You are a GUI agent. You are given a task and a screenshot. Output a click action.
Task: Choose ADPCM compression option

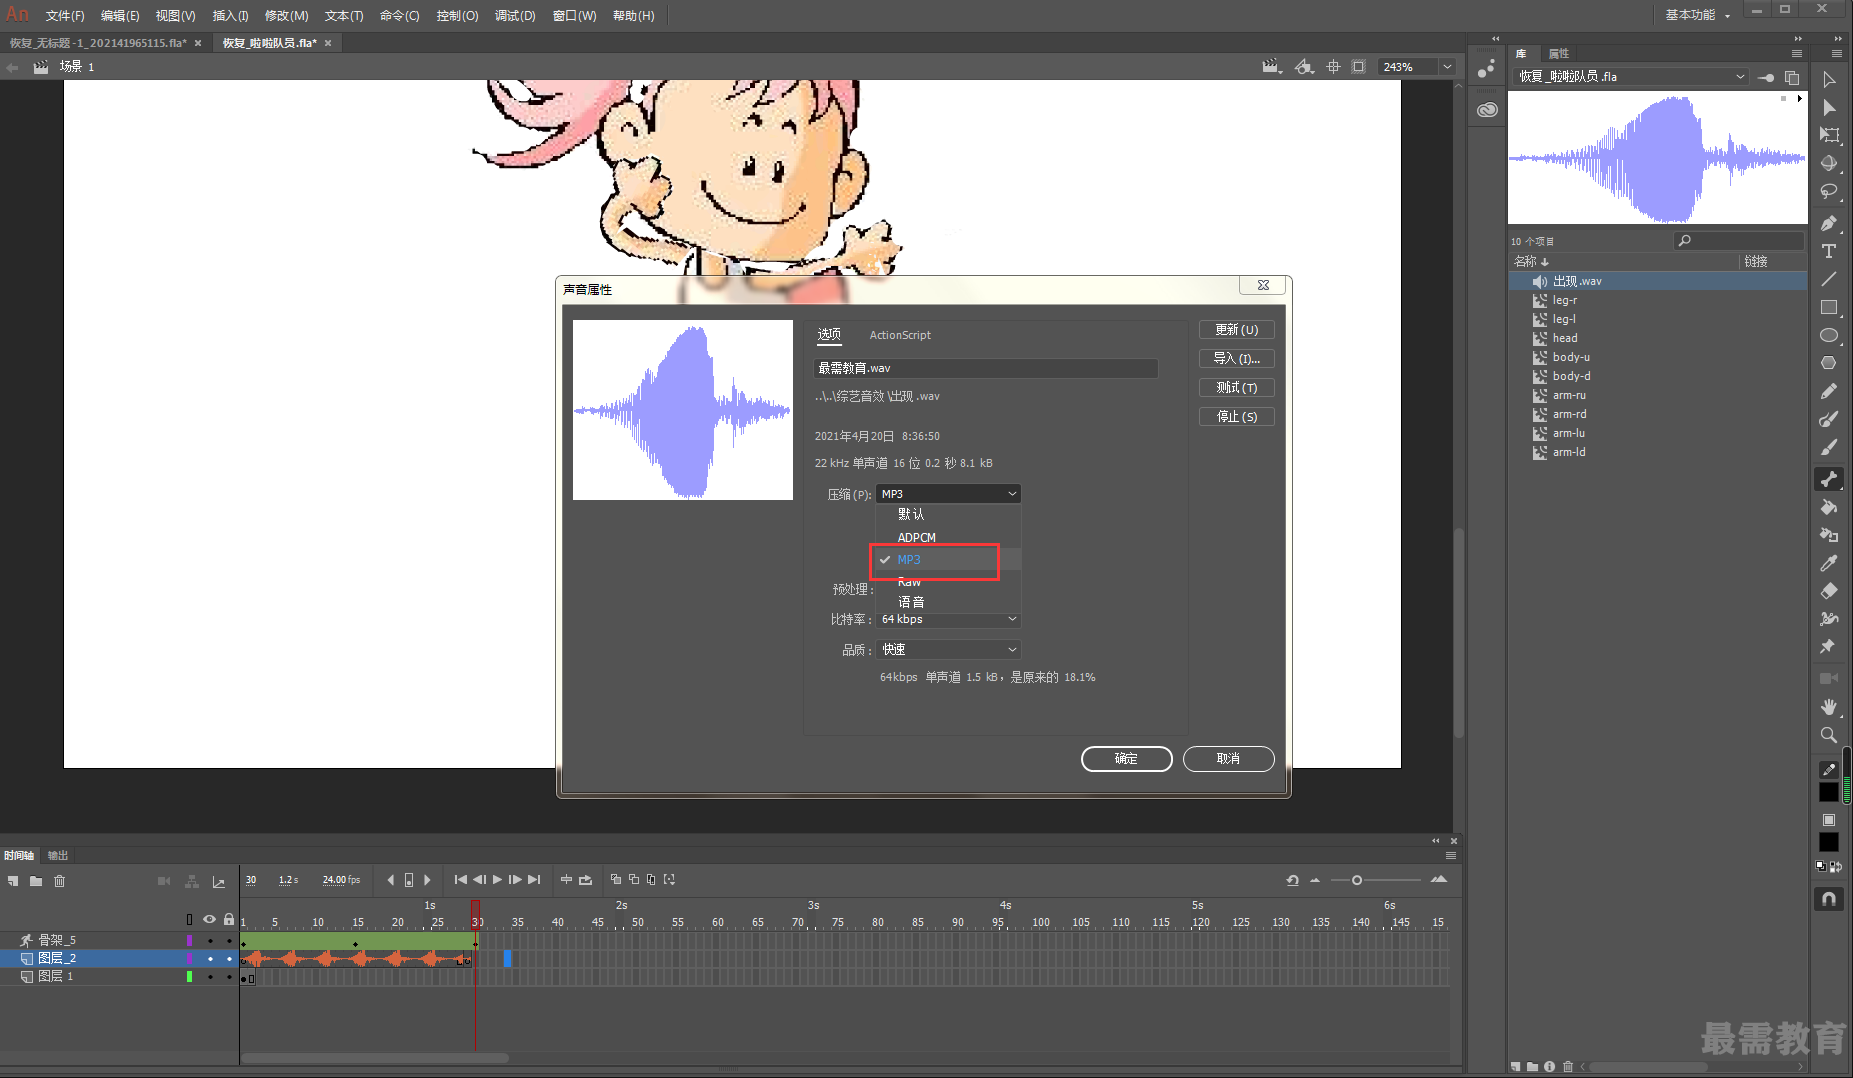(948, 538)
